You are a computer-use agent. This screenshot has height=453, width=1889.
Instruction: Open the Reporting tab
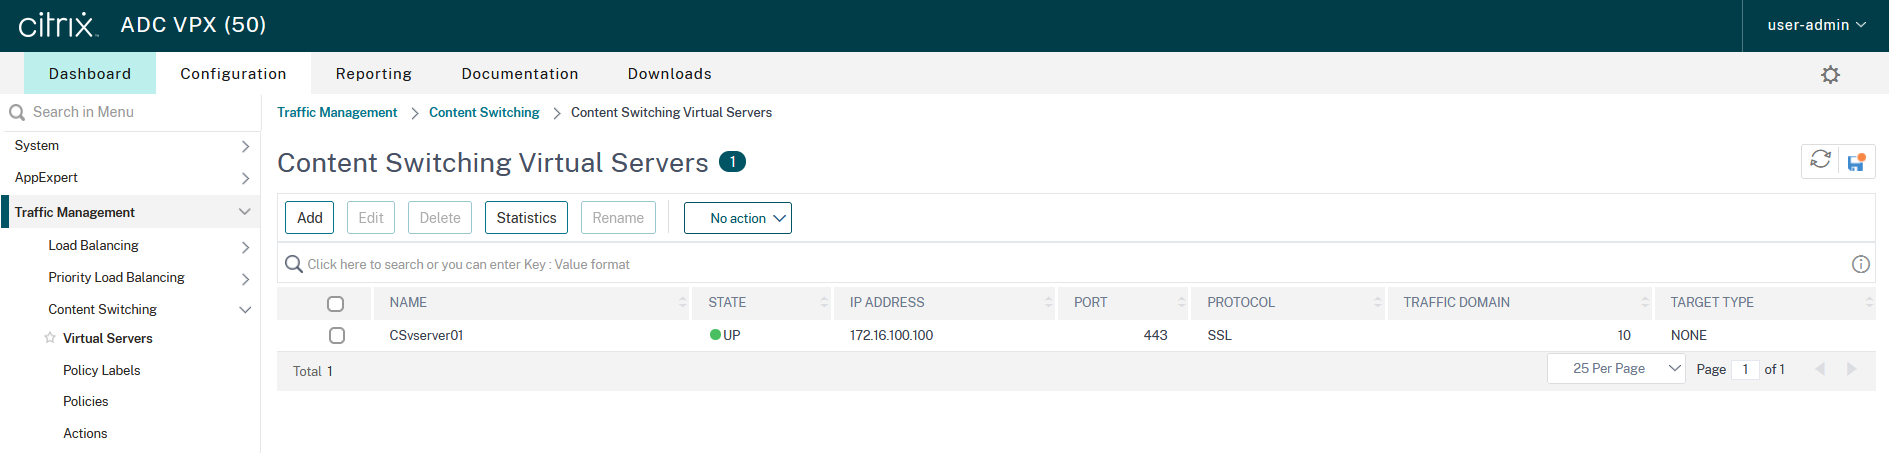[x=373, y=74]
